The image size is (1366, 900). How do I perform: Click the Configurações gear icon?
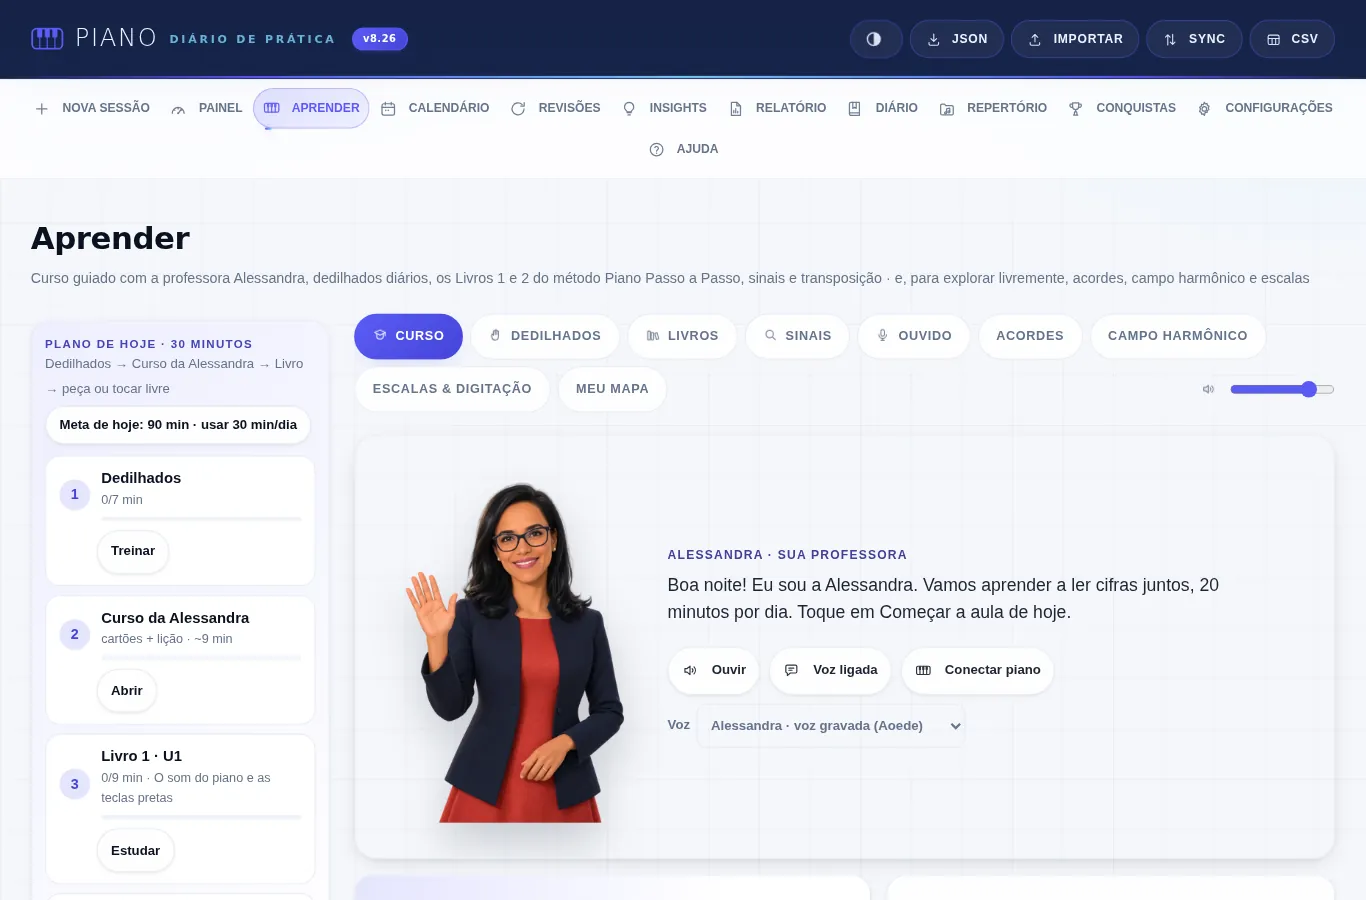(x=1205, y=109)
